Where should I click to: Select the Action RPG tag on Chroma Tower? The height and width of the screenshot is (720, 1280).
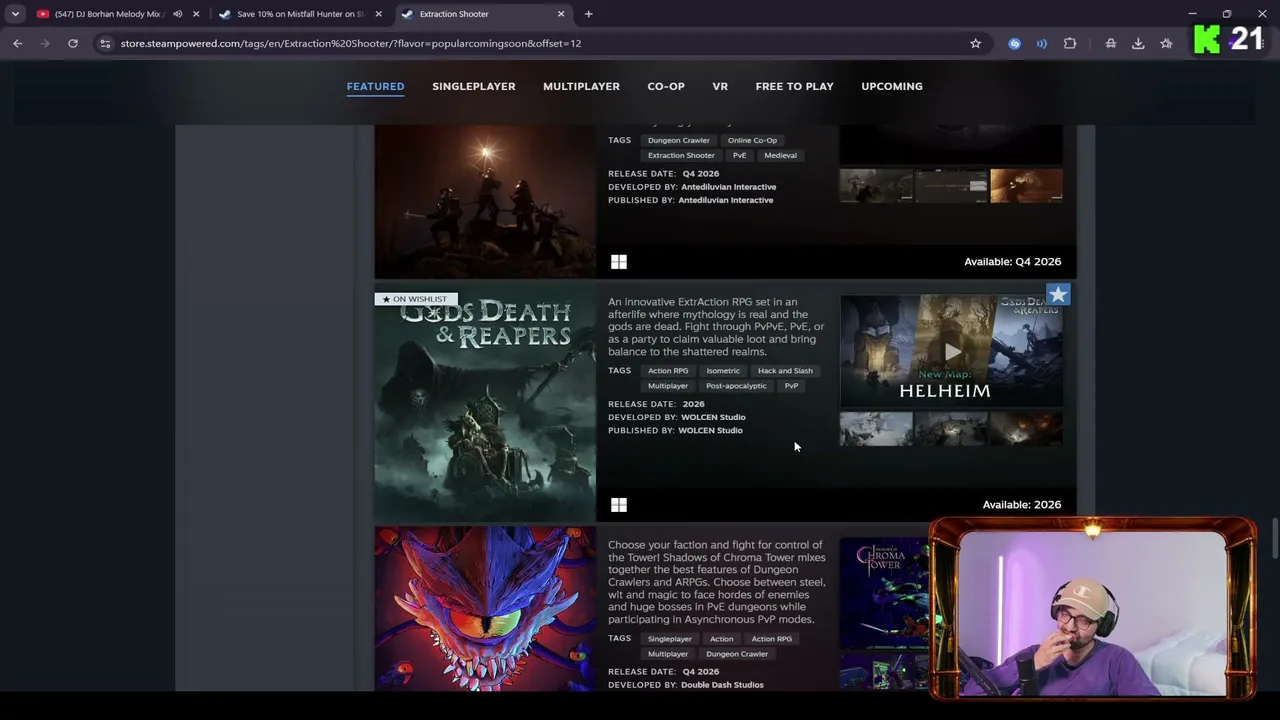(x=771, y=639)
